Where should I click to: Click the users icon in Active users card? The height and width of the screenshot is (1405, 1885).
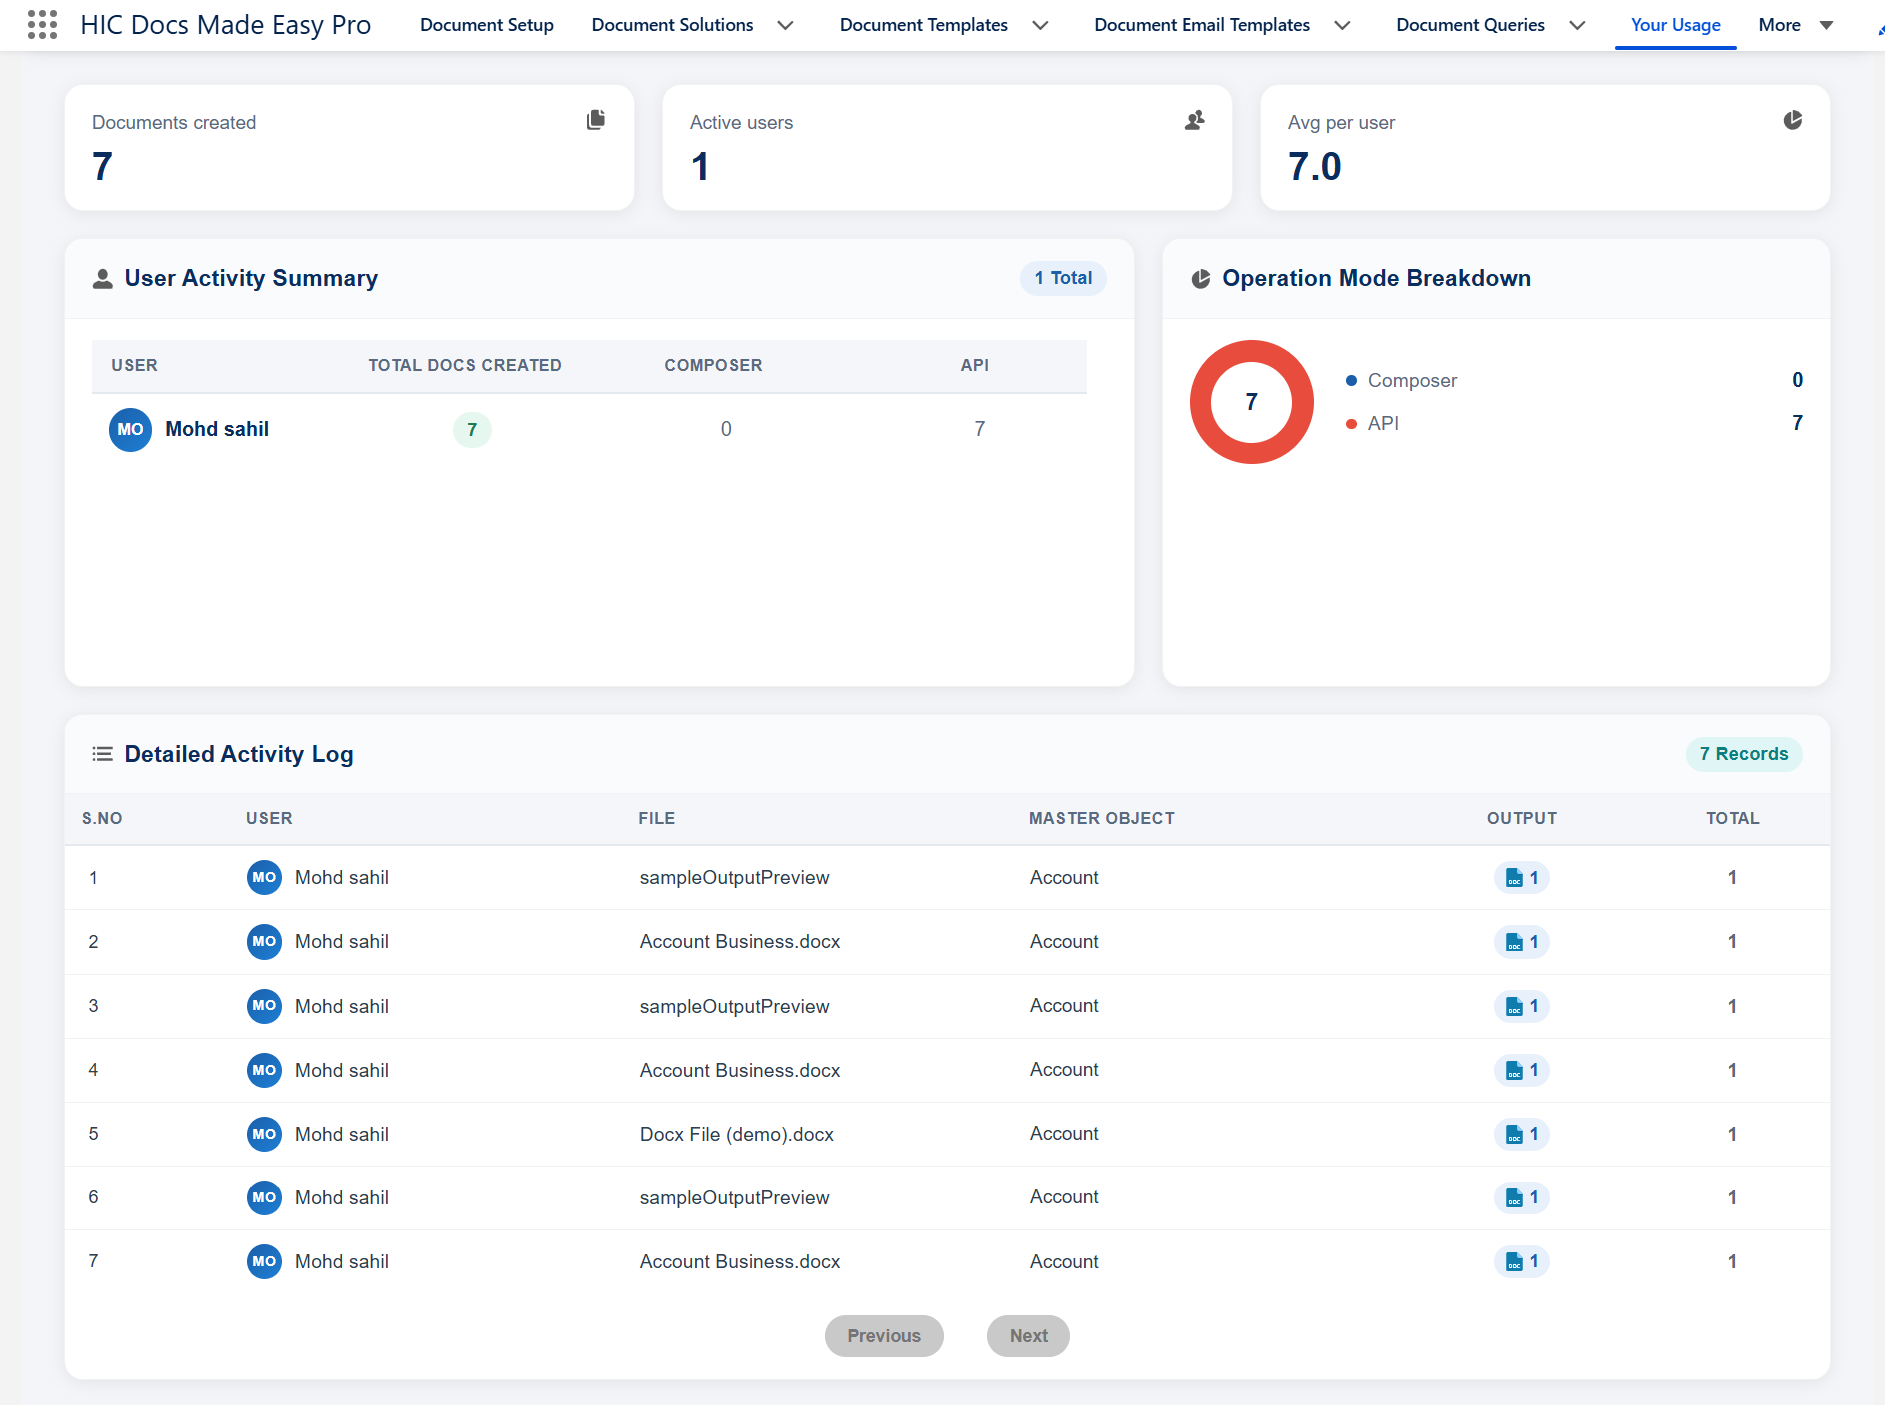[x=1194, y=120]
